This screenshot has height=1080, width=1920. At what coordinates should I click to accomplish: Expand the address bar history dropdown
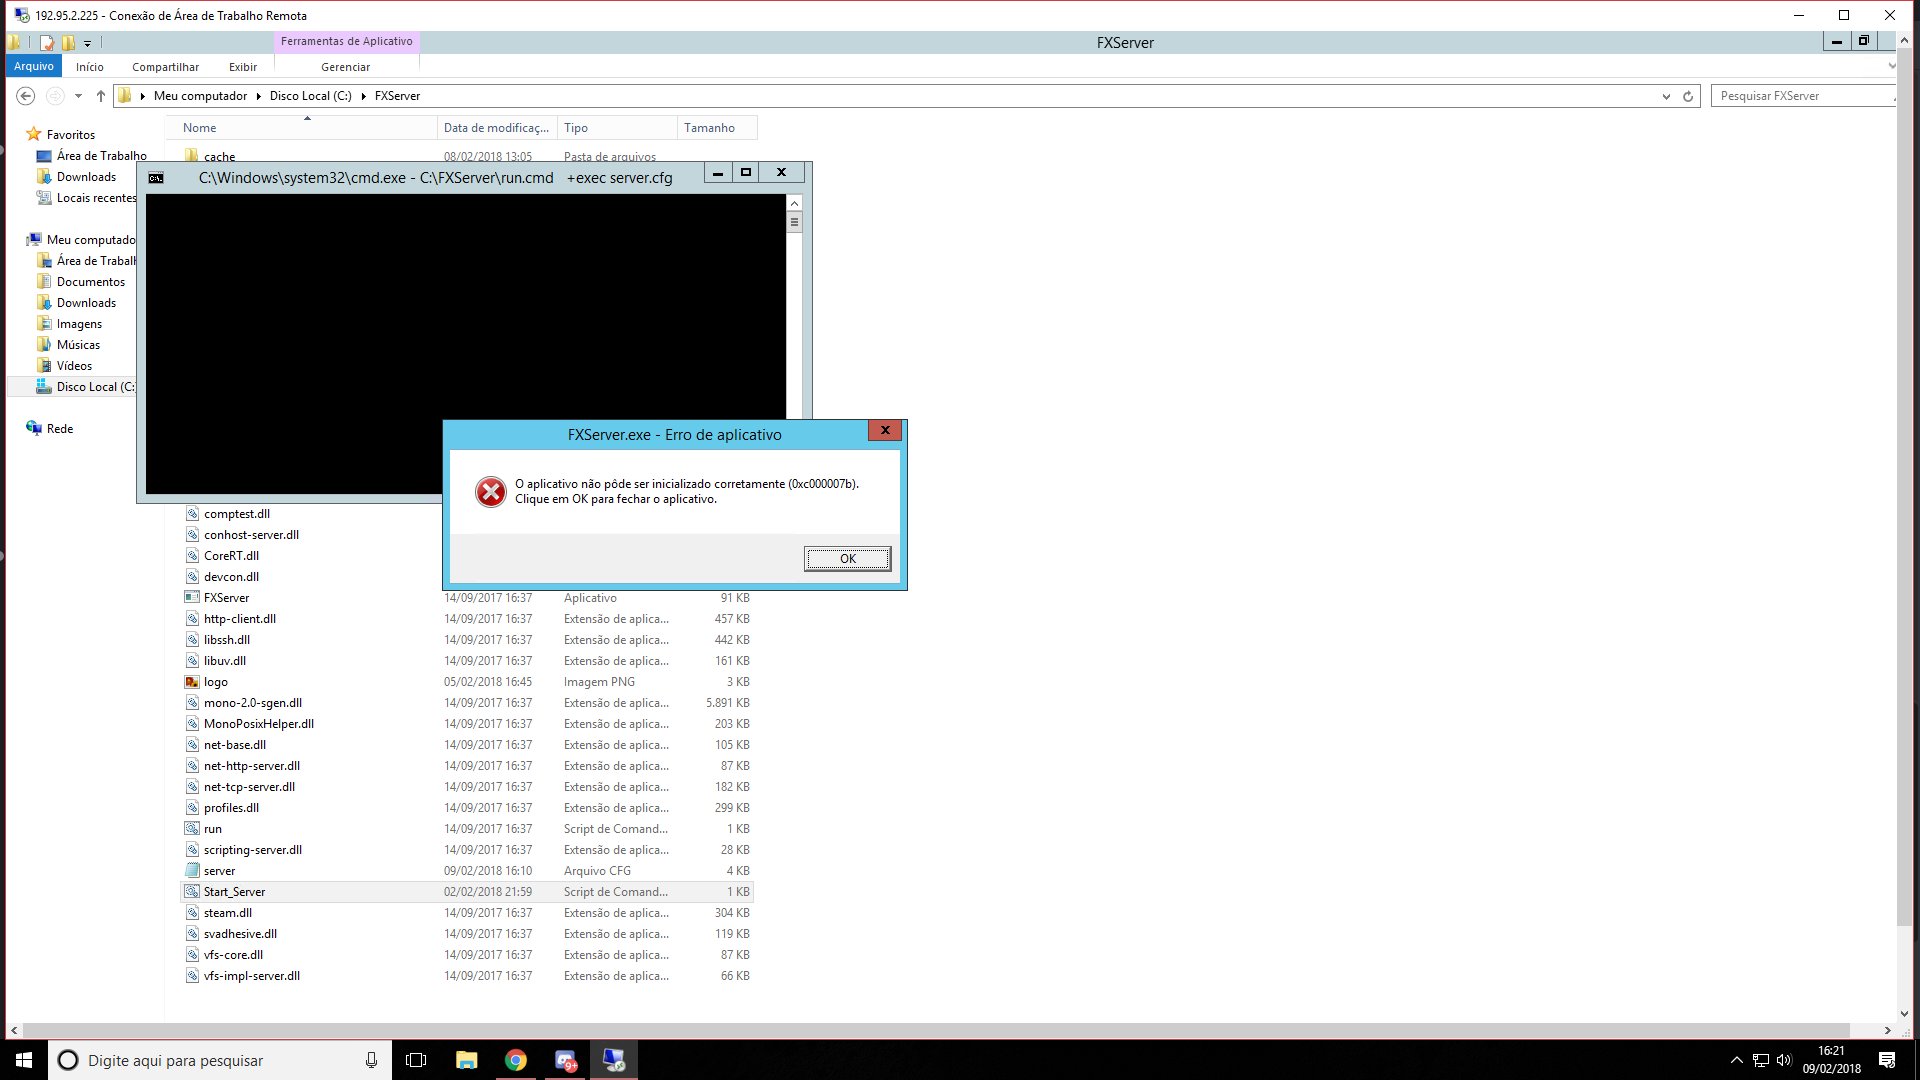1666,96
